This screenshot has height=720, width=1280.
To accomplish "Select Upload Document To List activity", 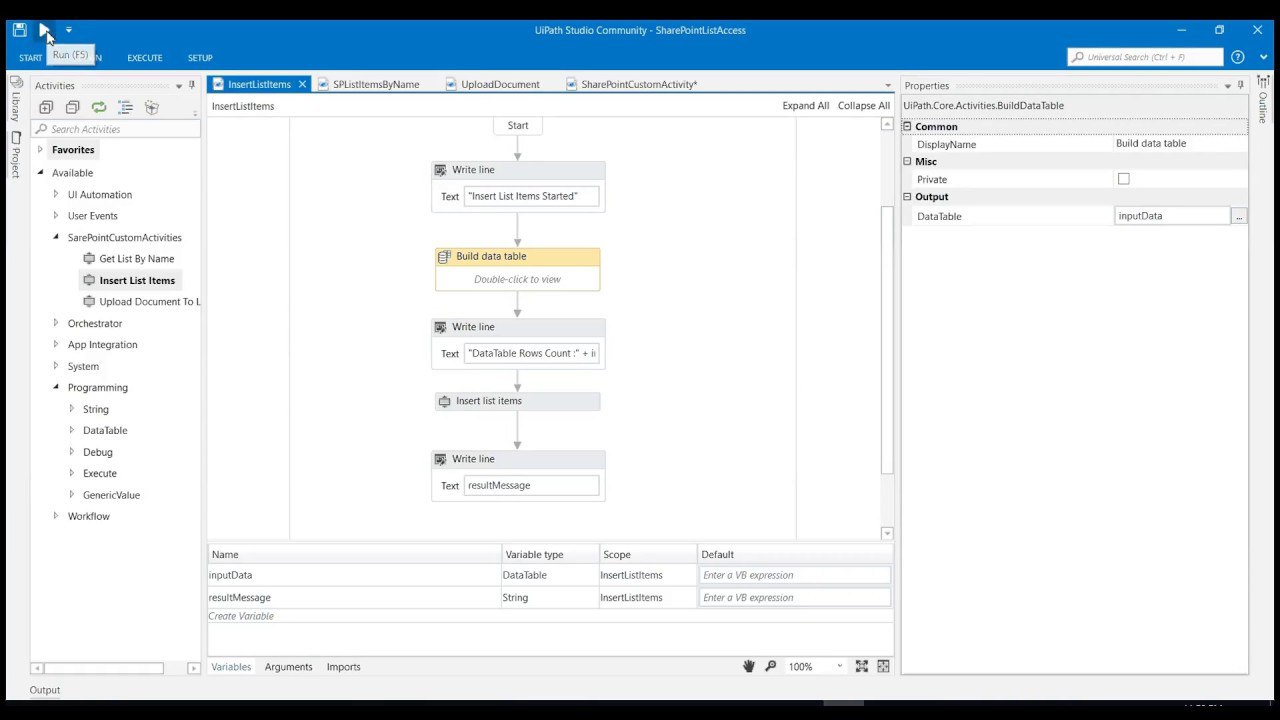I will [x=141, y=302].
